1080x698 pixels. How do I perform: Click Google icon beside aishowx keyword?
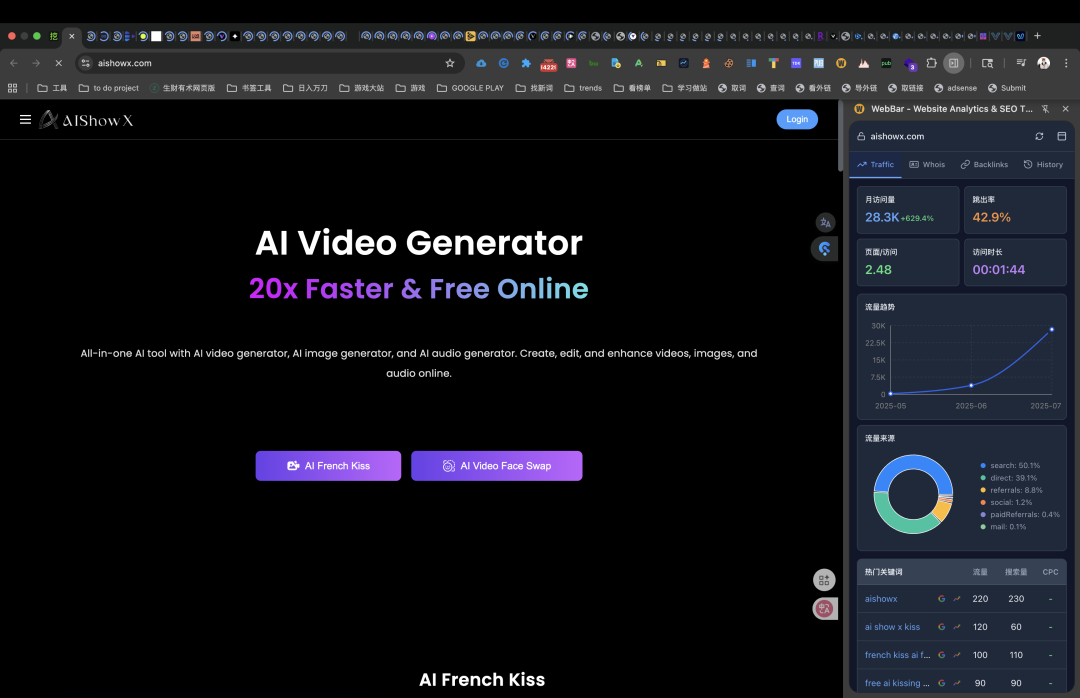[942, 599]
